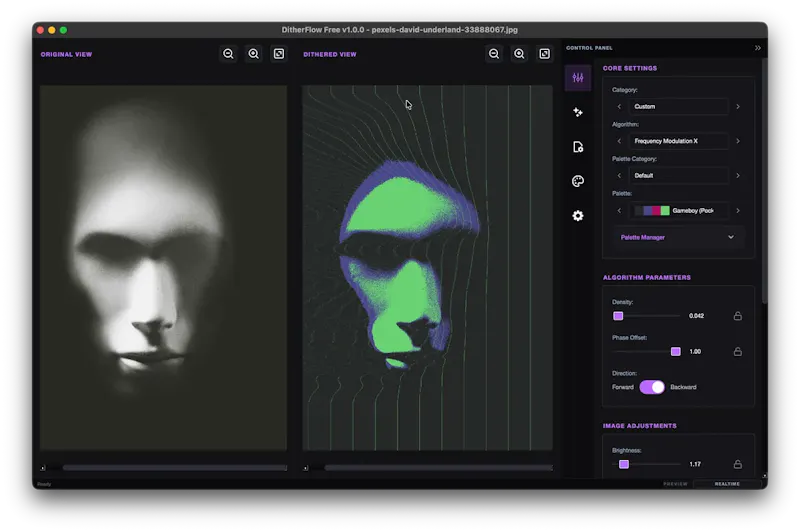Open the gear settings sidebar icon
The image size is (800, 532).
pos(578,216)
